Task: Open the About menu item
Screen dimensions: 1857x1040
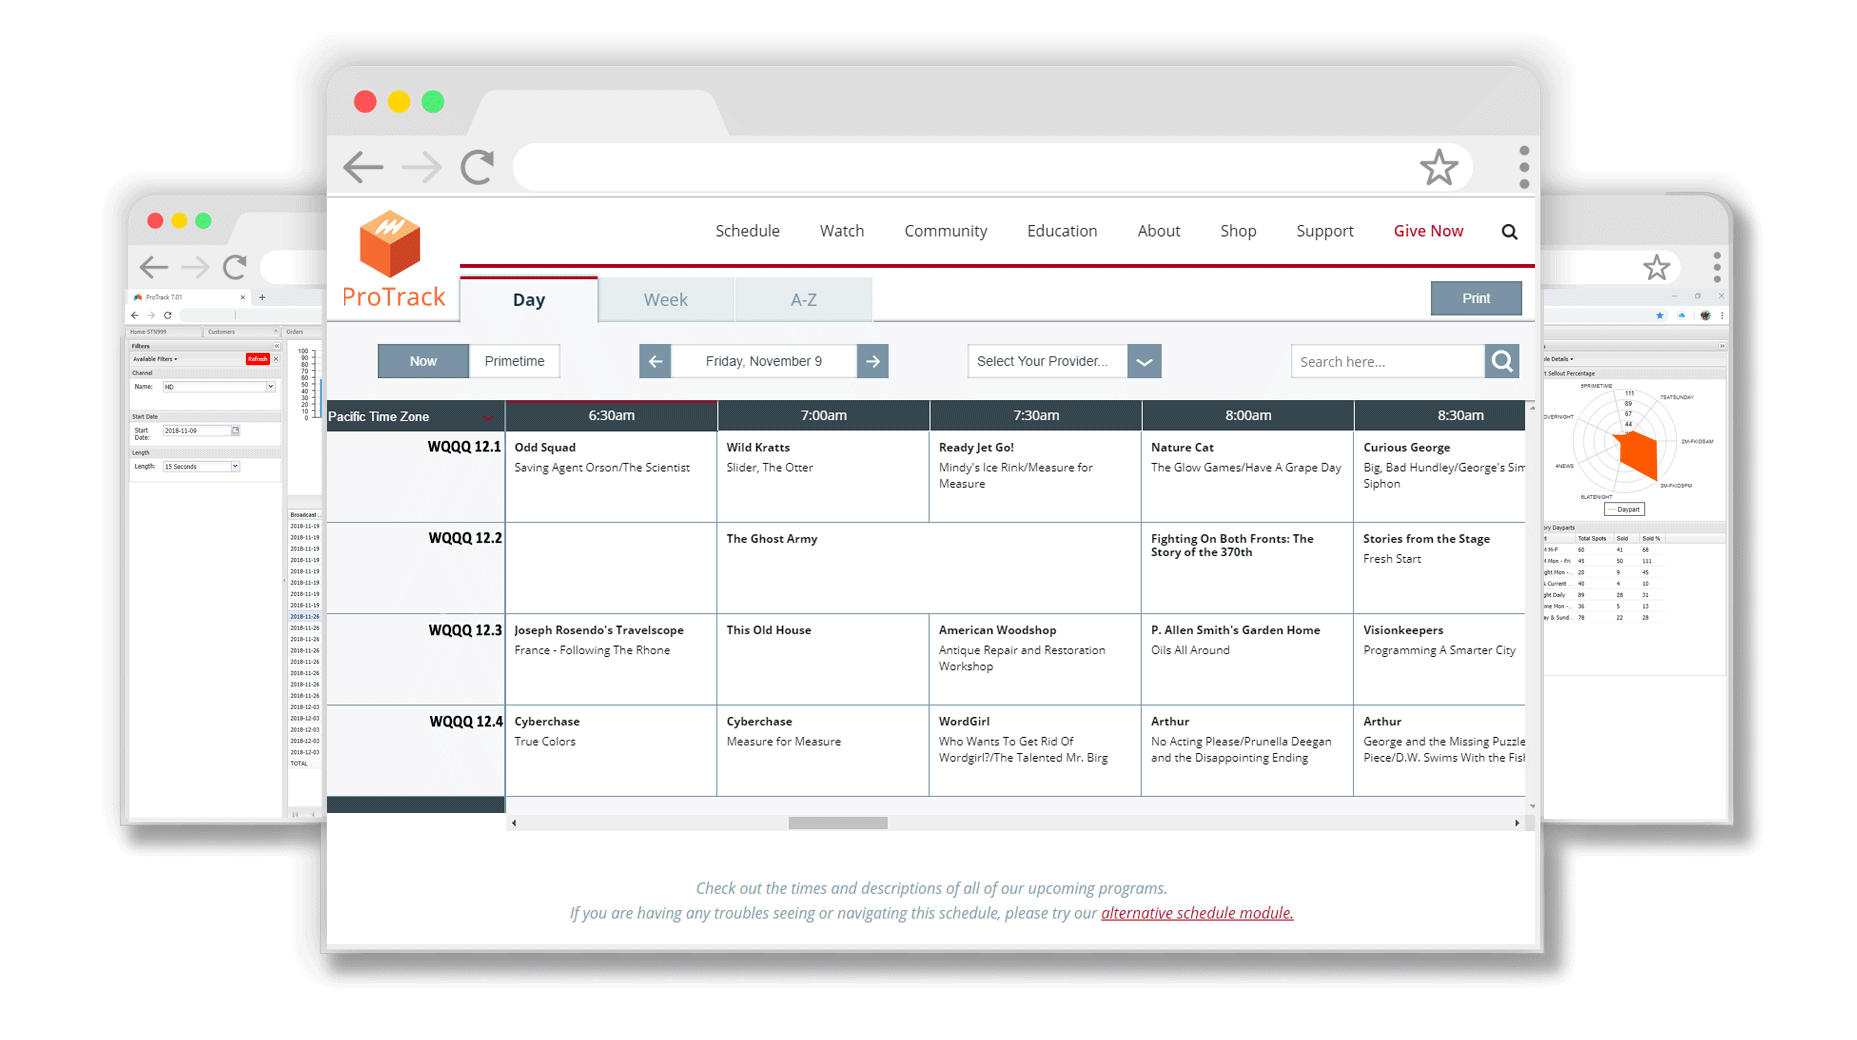Action: 1159,231
